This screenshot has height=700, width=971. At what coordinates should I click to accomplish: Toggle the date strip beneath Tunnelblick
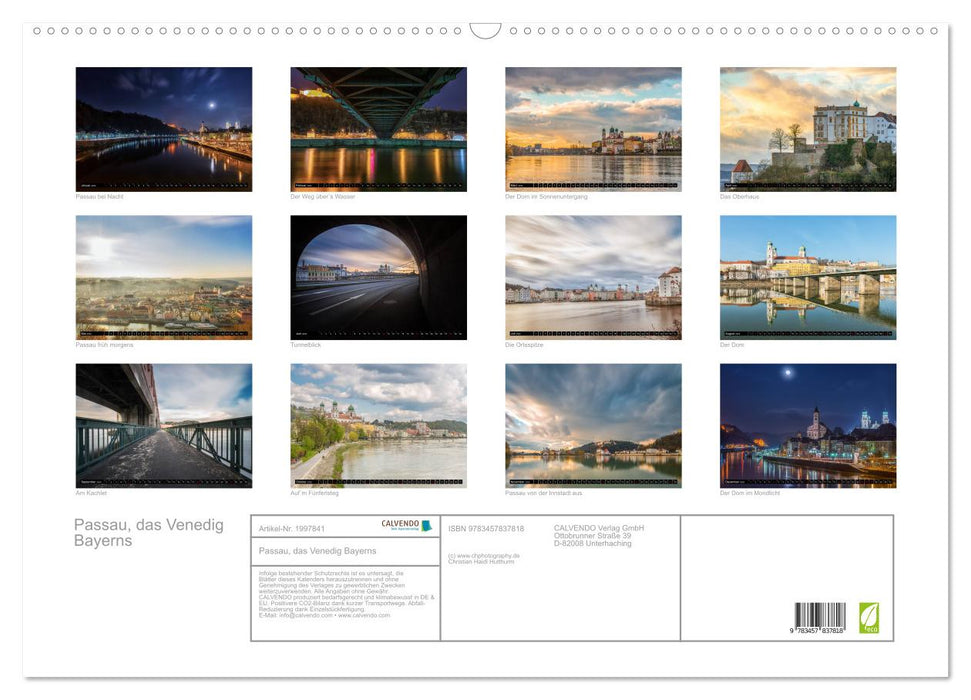(x=378, y=333)
